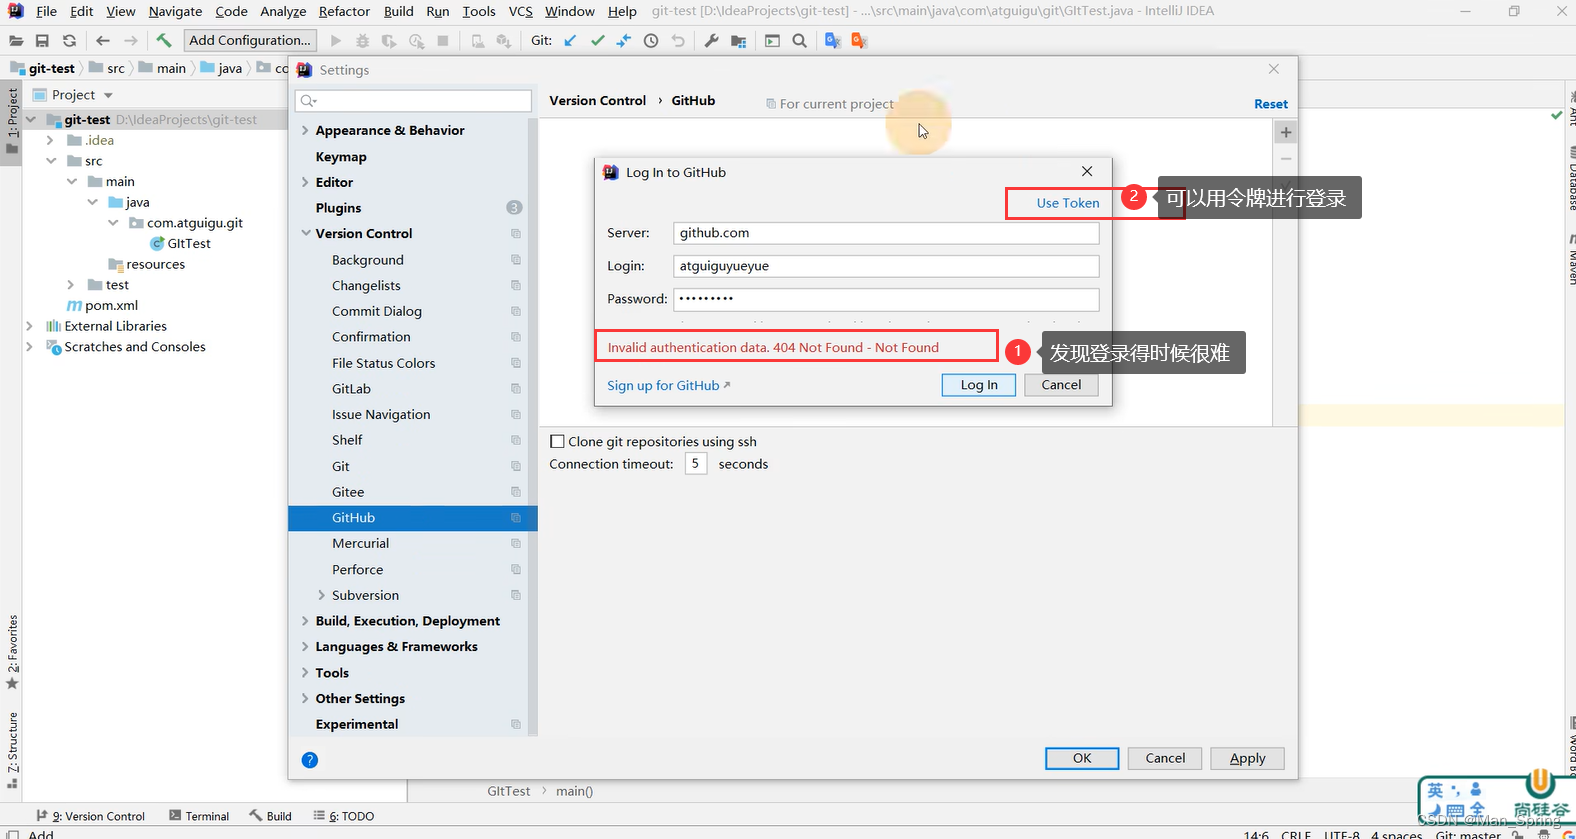Click Reset link in Settings header
1576x839 pixels.
[1271, 104]
